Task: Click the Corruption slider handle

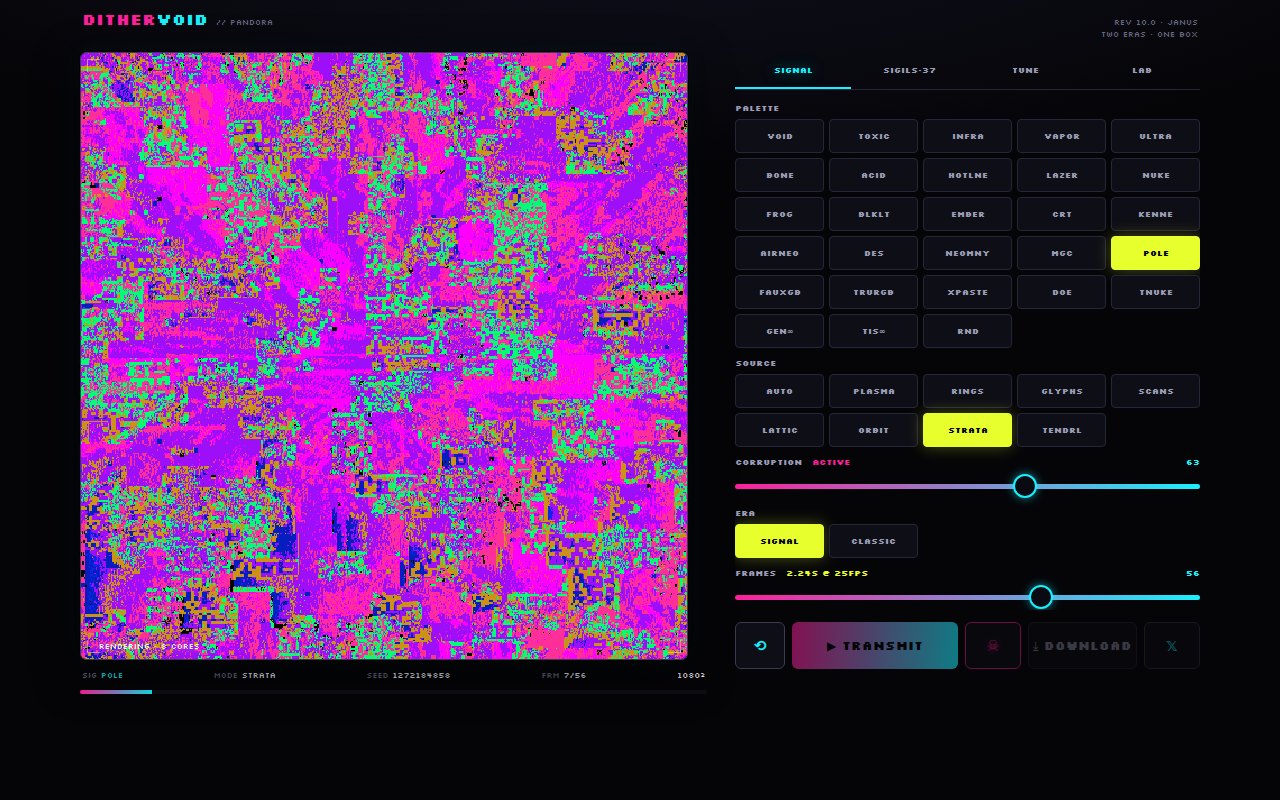Action: [1025, 486]
